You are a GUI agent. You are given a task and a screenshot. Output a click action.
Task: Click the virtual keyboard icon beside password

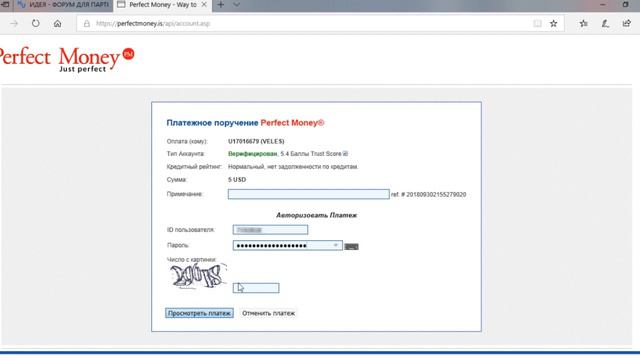351,247
